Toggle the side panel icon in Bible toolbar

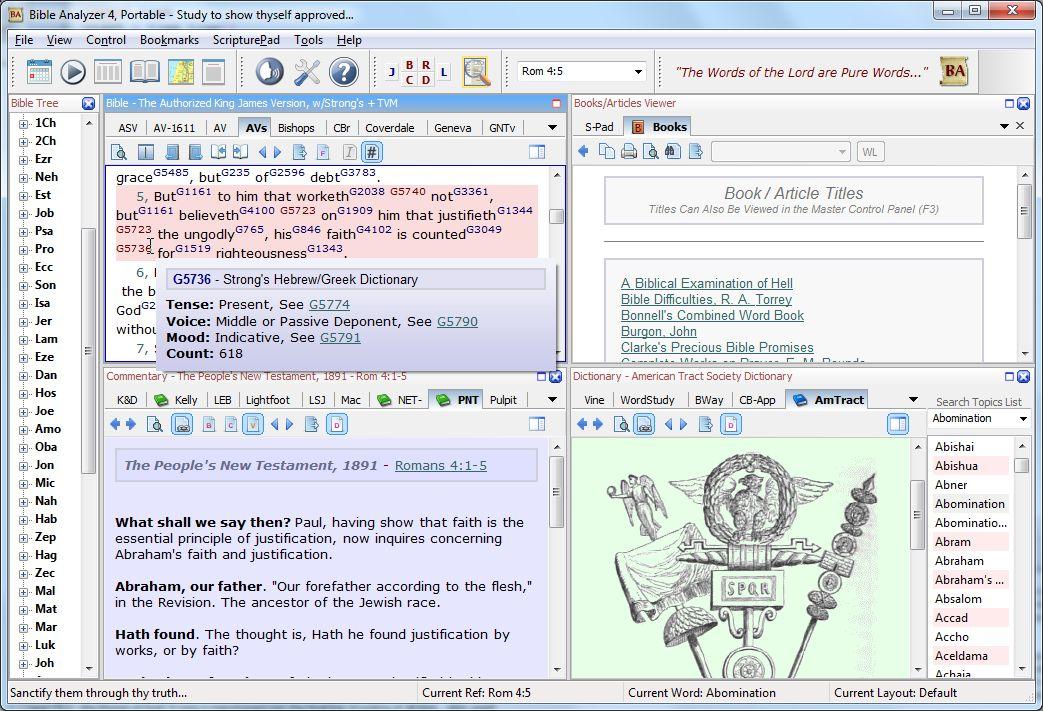537,152
